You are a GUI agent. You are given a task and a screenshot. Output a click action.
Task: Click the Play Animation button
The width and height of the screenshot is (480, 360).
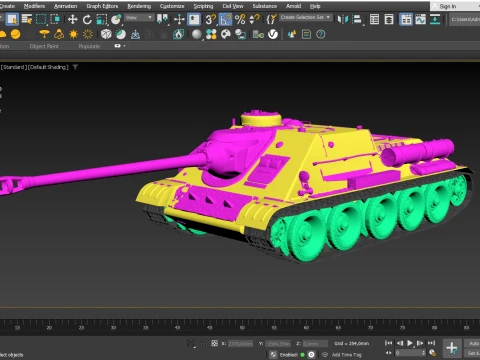(410, 343)
